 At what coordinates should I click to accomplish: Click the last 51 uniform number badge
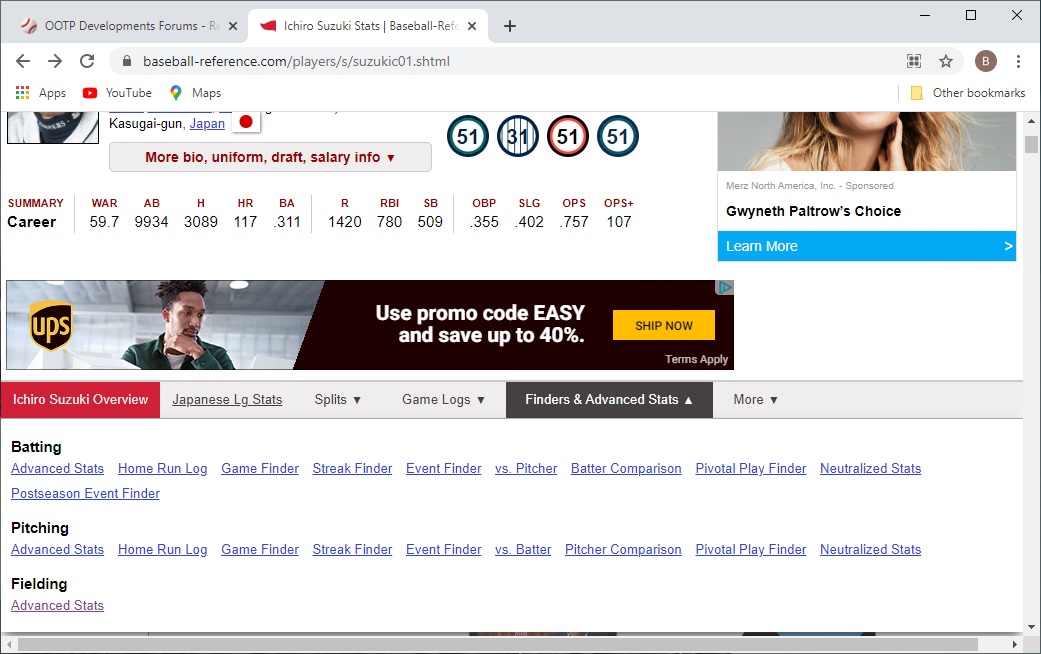point(617,136)
